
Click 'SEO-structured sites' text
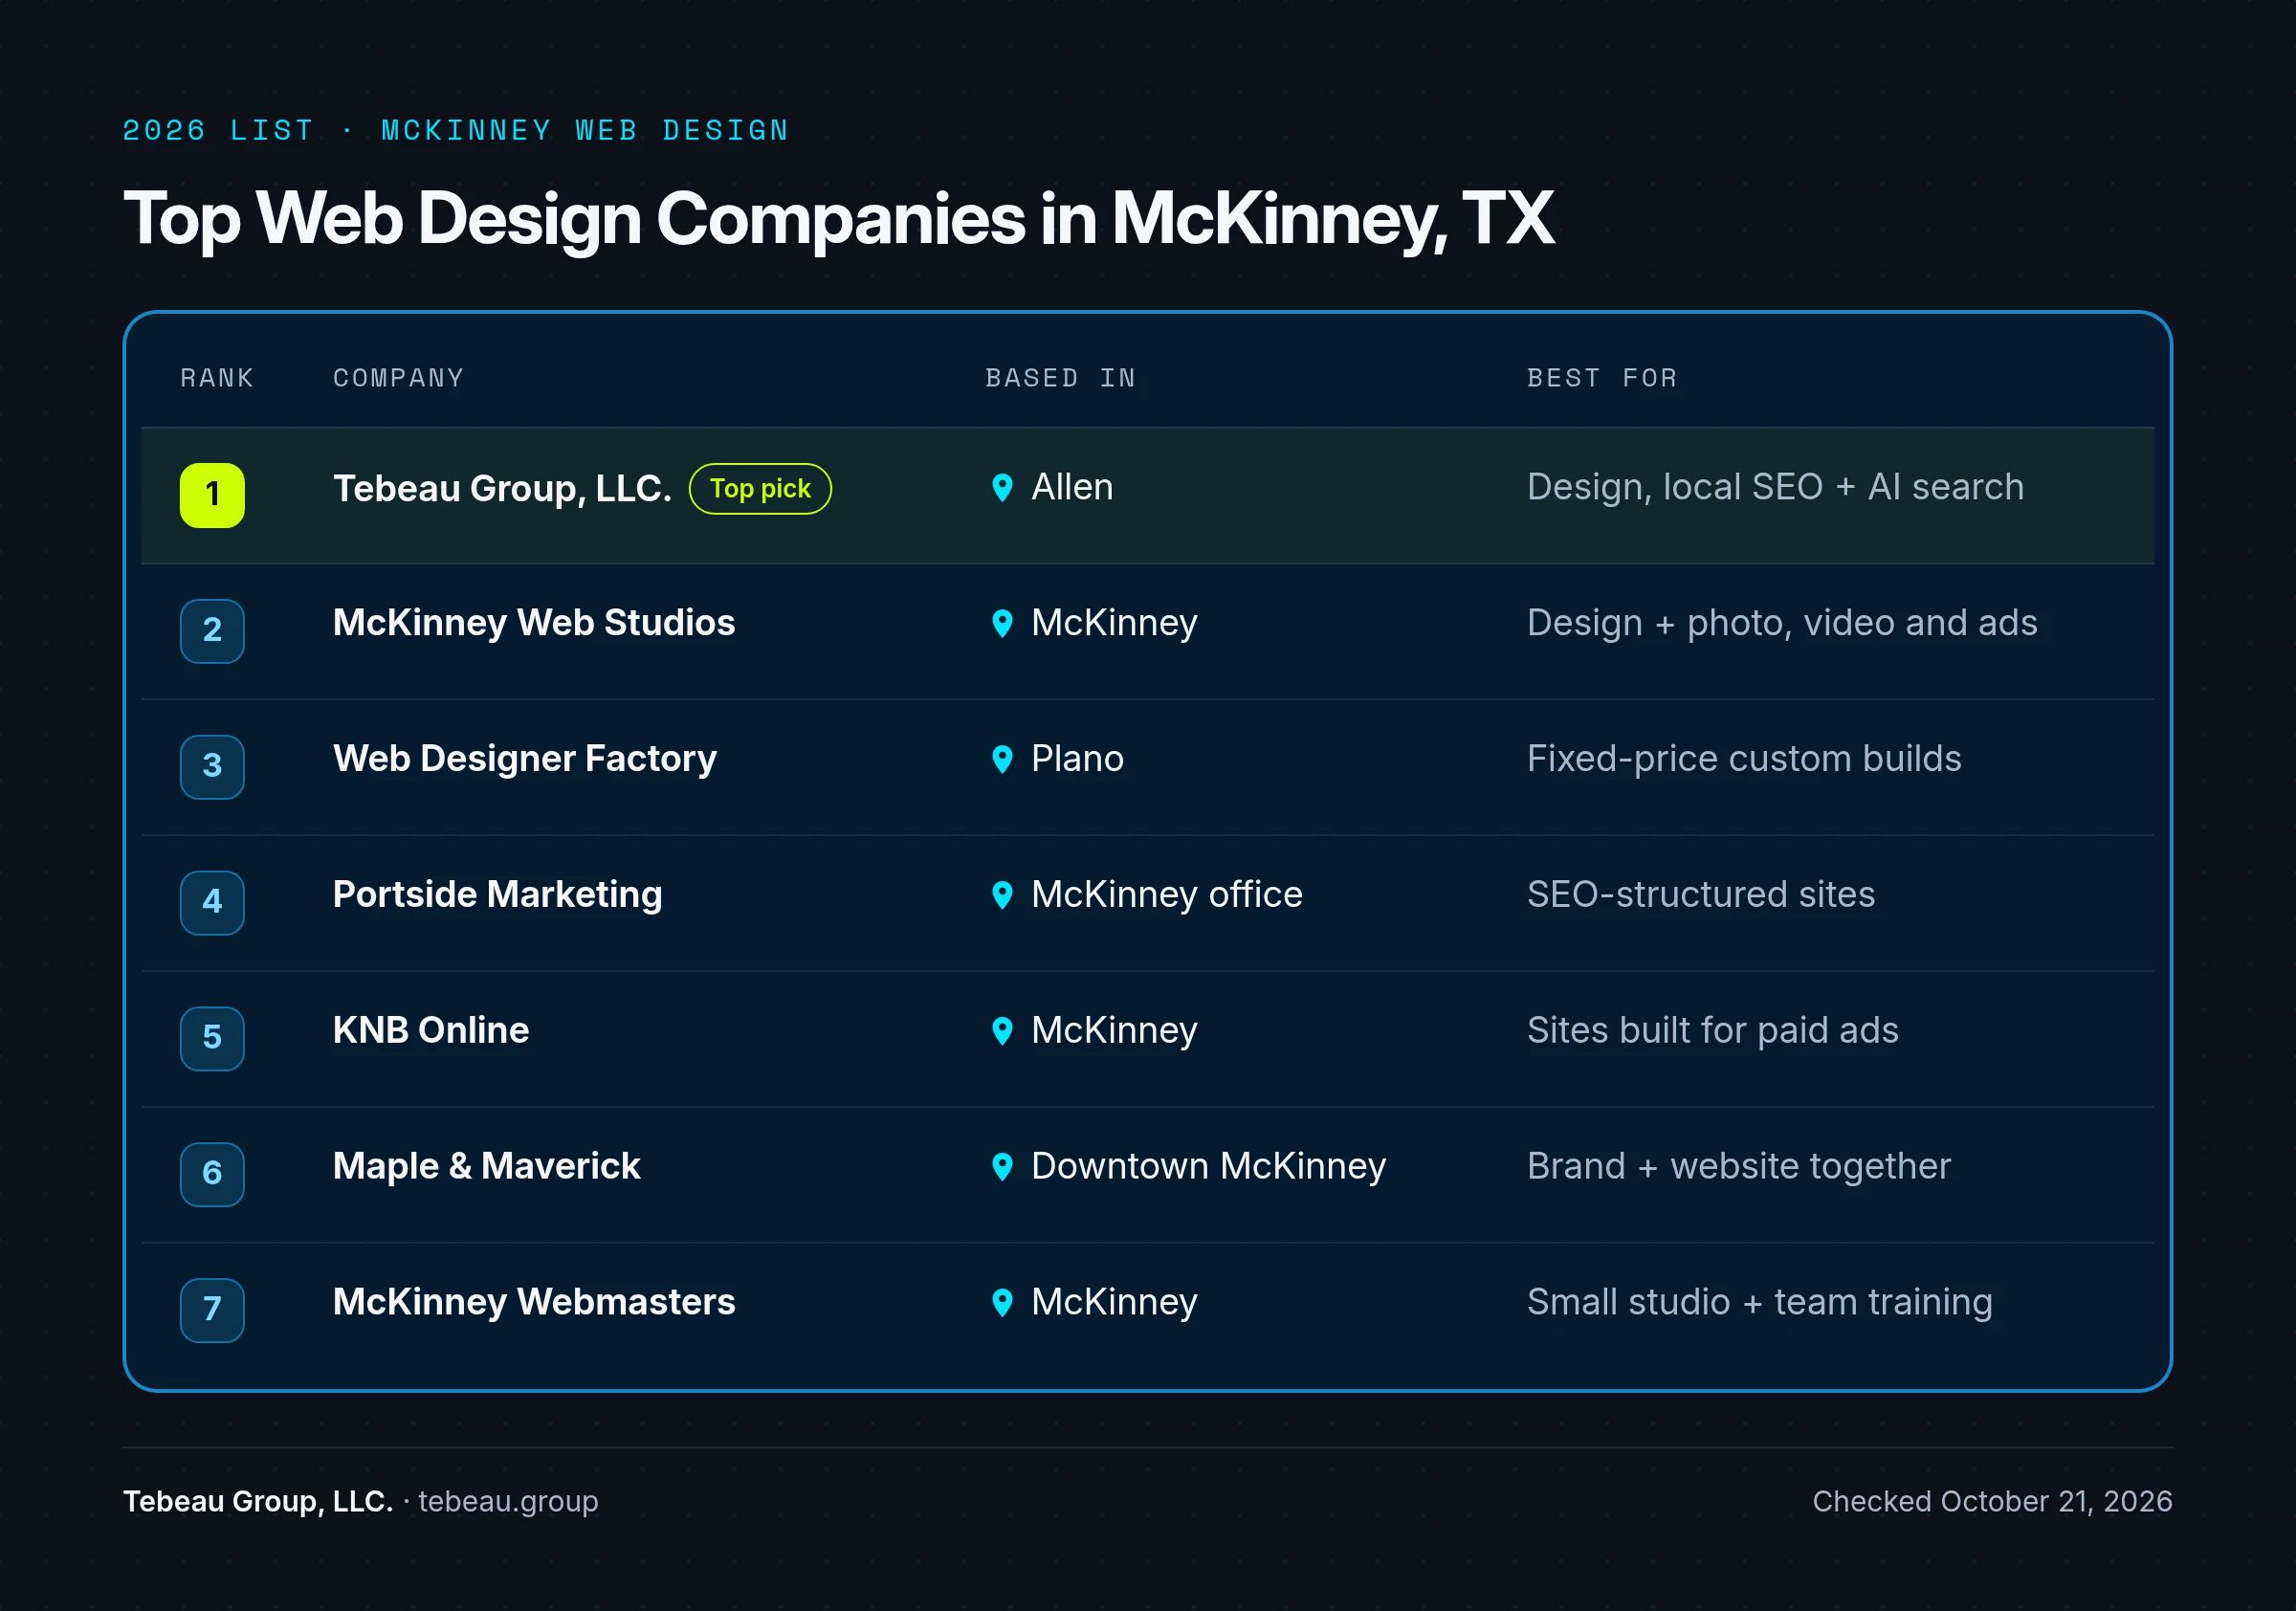click(x=1701, y=895)
